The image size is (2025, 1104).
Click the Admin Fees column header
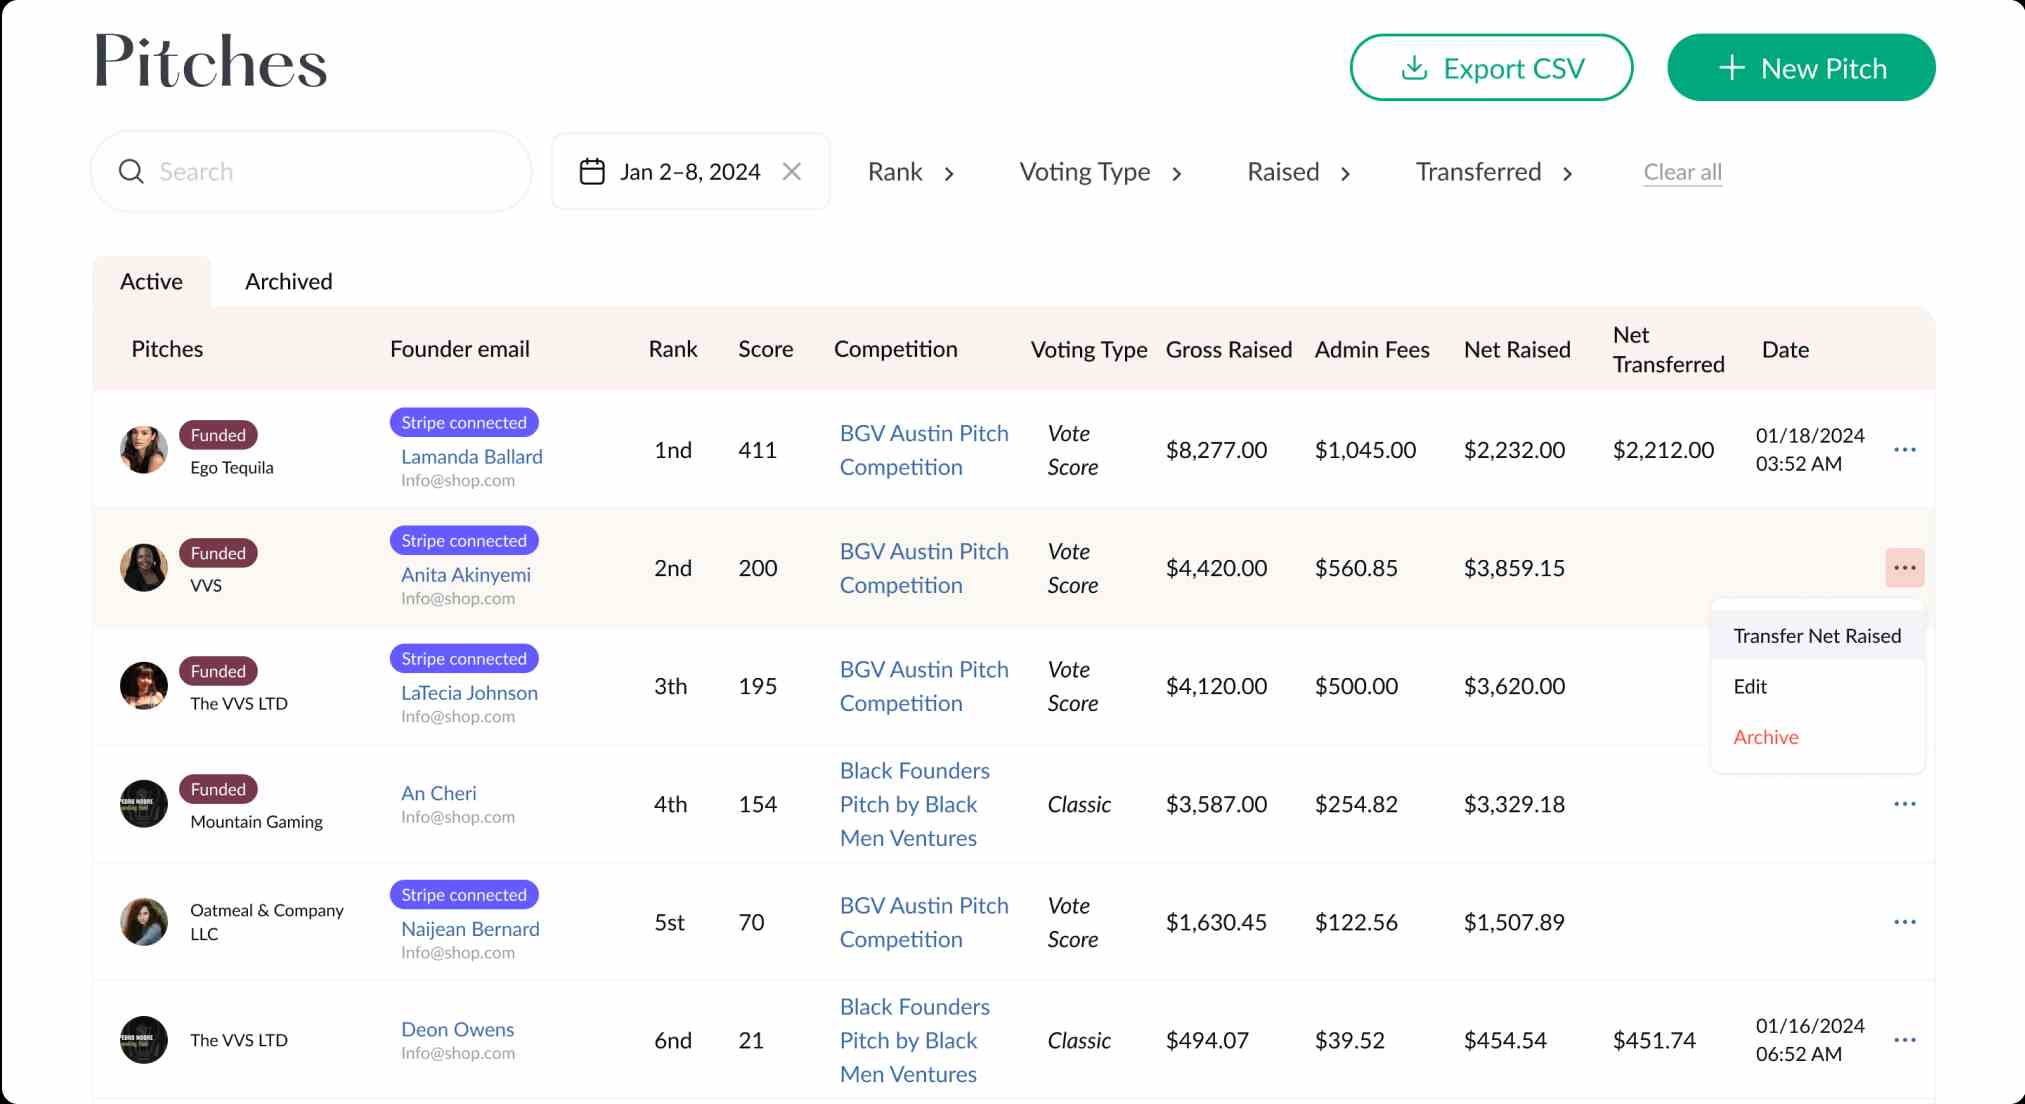(x=1372, y=349)
